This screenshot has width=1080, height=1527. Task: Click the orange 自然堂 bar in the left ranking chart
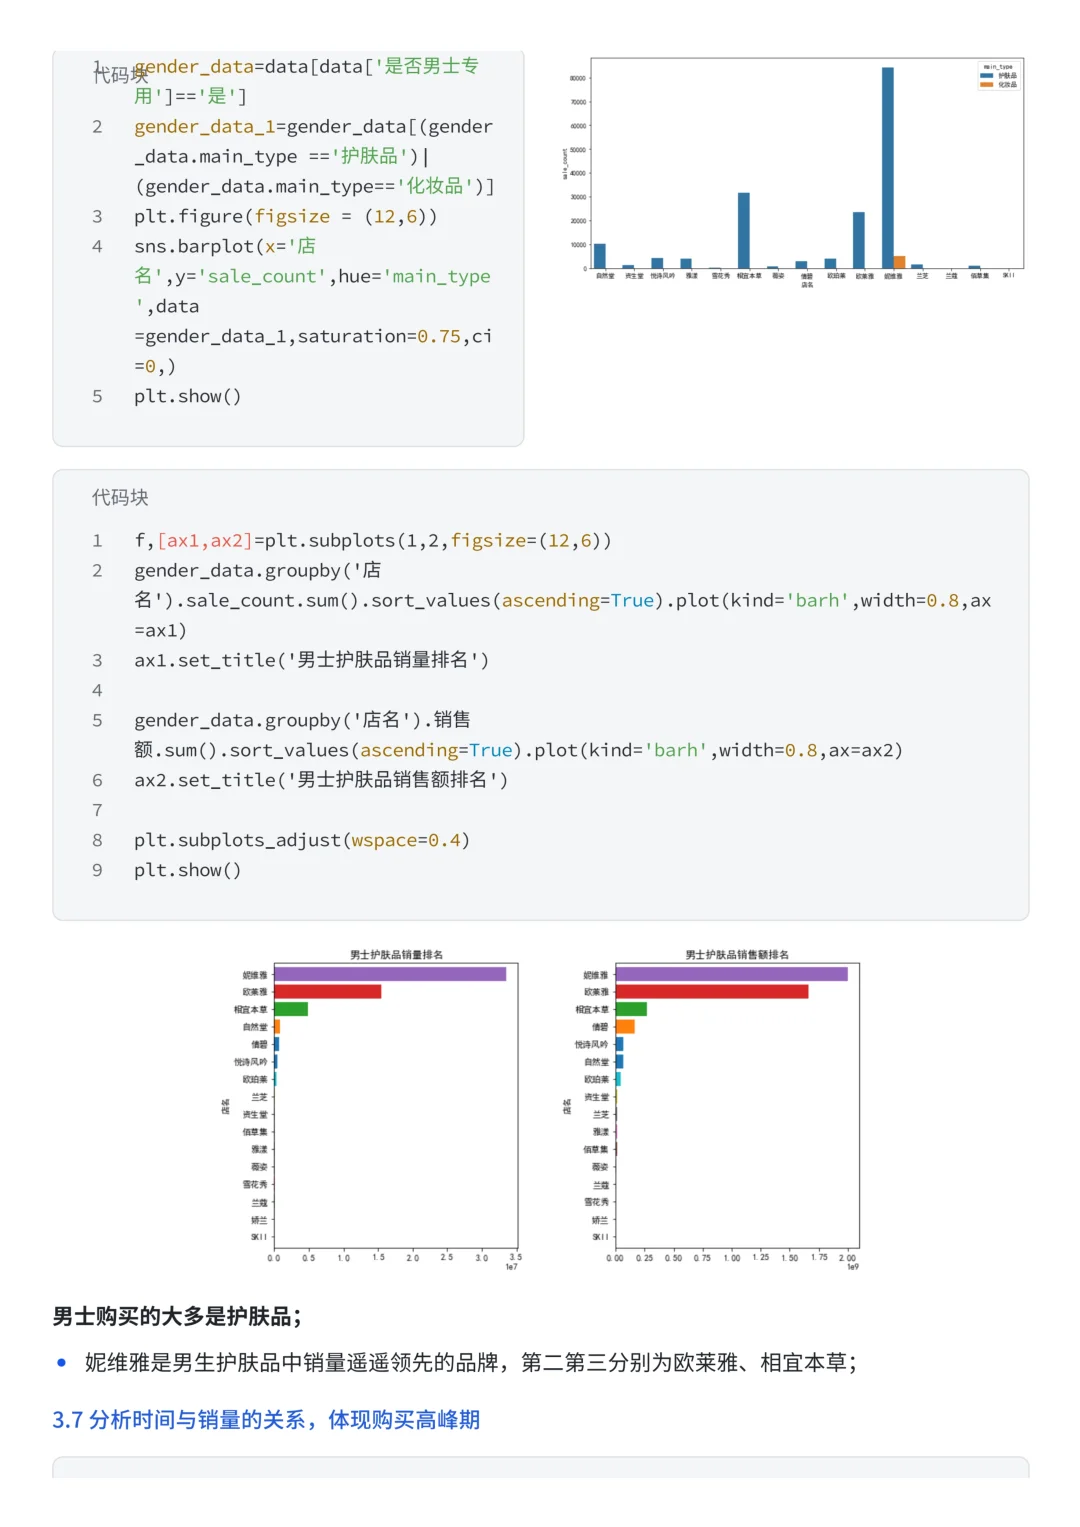point(277,1027)
